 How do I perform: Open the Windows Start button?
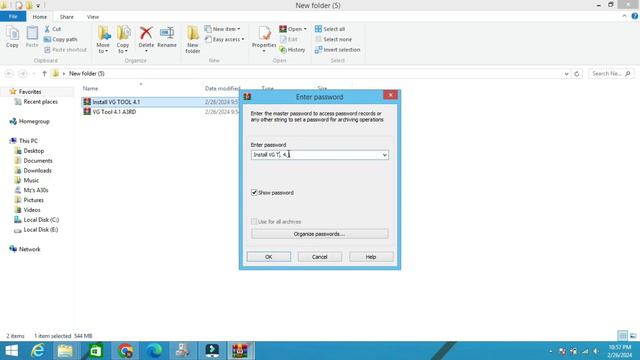coord(12,351)
